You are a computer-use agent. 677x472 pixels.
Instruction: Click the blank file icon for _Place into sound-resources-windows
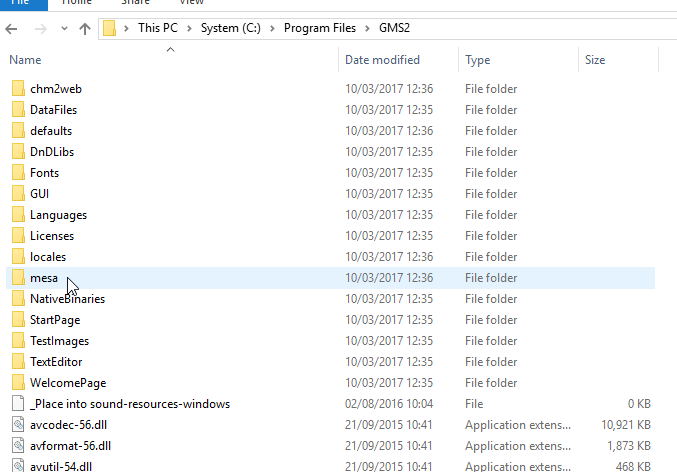pos(18,404)
